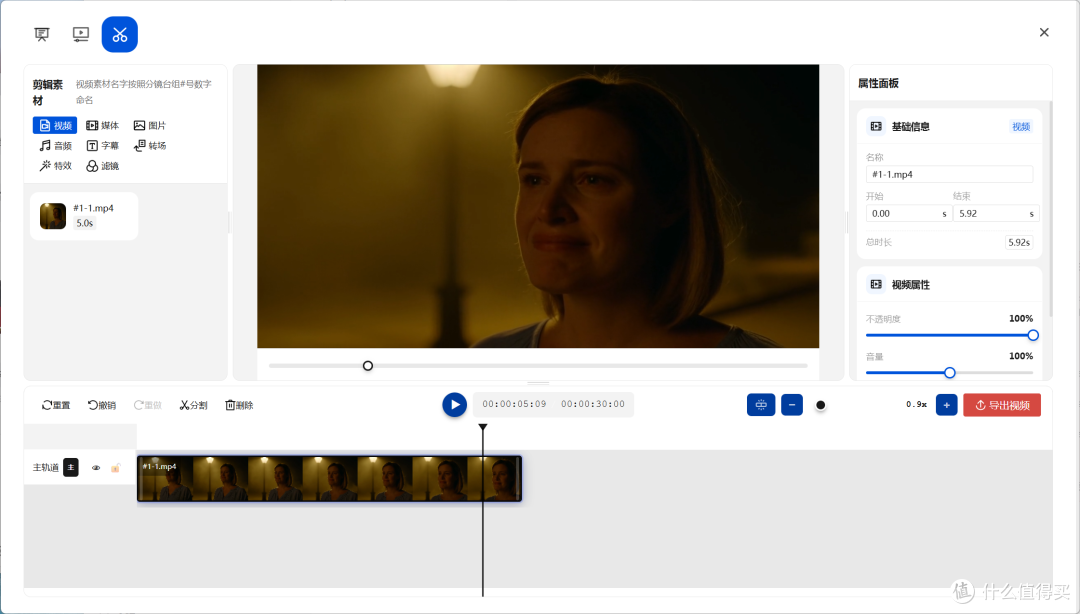Click the fit-timeline-to-width blue icon button

[761, 405]
